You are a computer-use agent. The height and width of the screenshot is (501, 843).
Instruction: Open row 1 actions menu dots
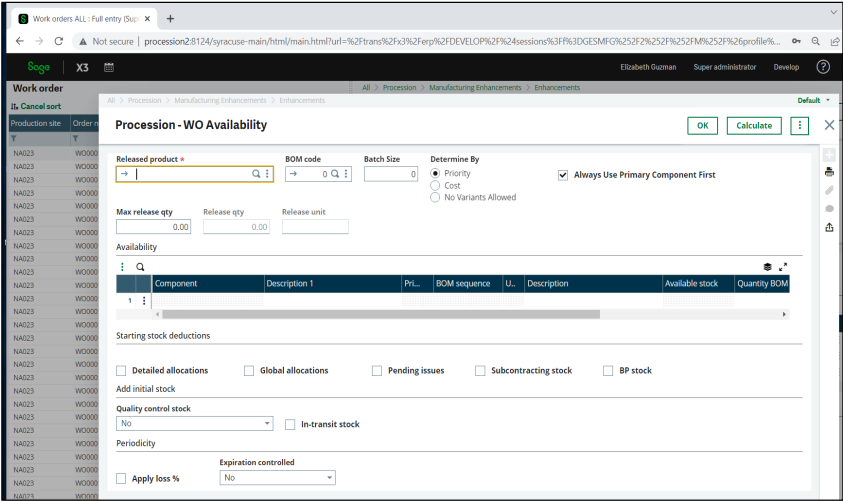(x=144, y=300)
